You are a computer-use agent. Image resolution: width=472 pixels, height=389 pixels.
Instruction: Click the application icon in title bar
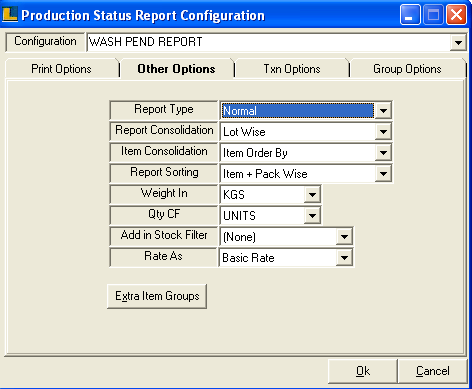click(10, 15)
